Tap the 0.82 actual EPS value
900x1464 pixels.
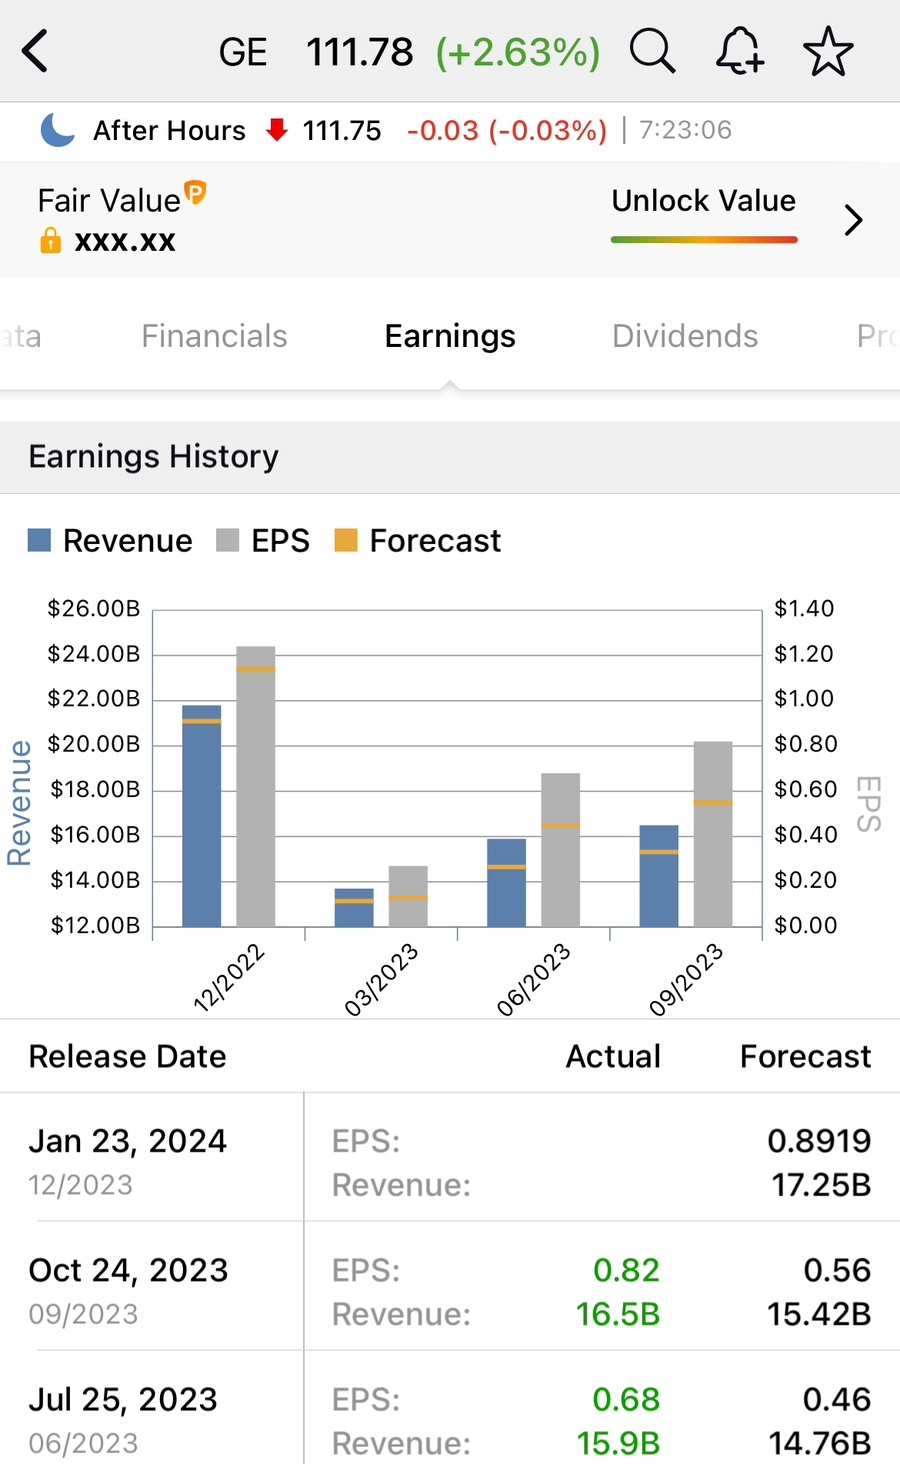(x=626, y=1270)
